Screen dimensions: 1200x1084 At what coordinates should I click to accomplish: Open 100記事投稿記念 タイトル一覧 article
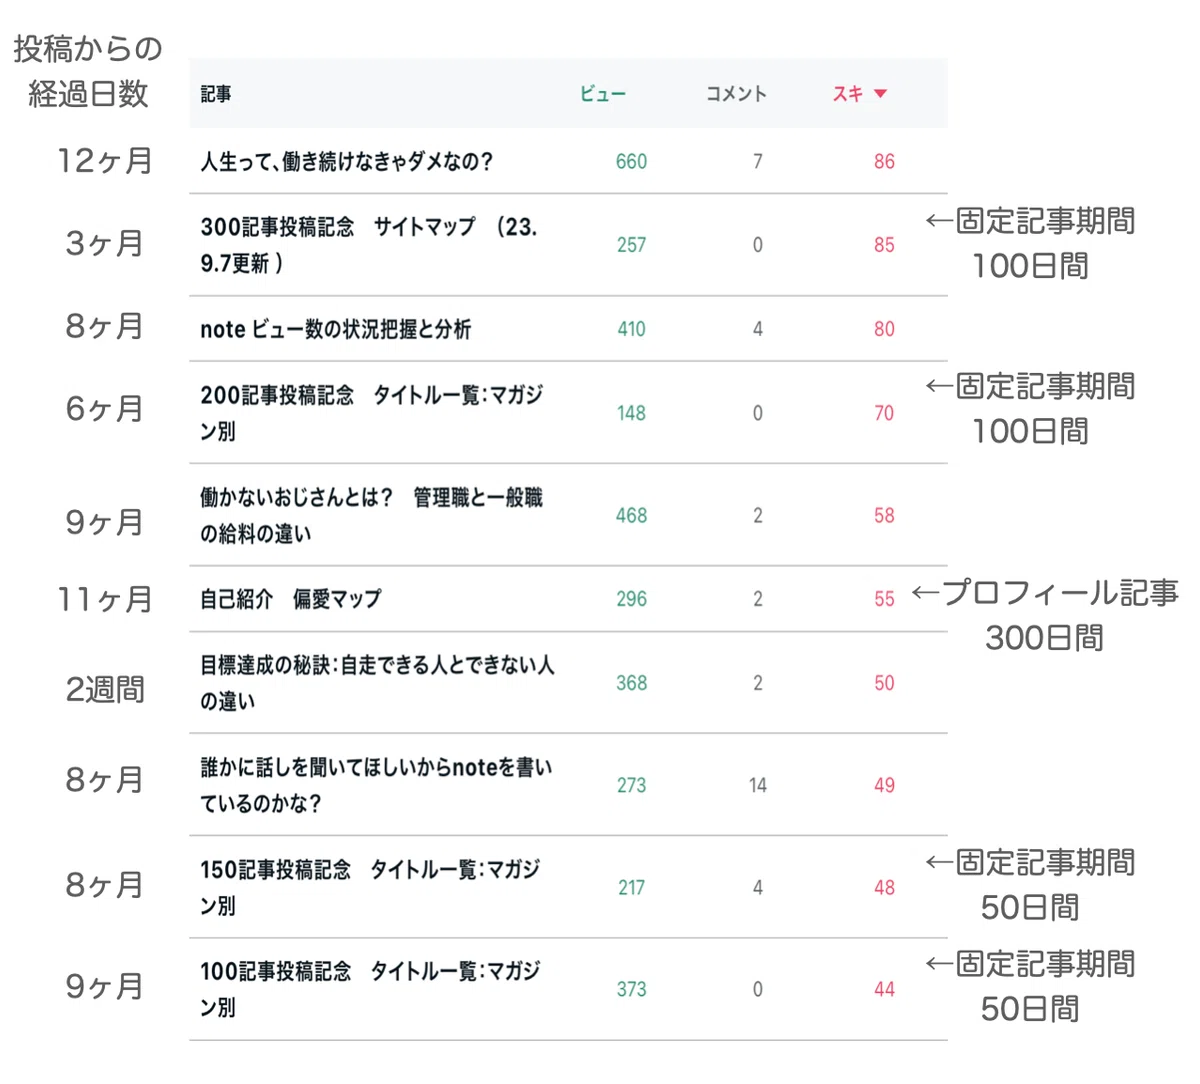[370, 989]
